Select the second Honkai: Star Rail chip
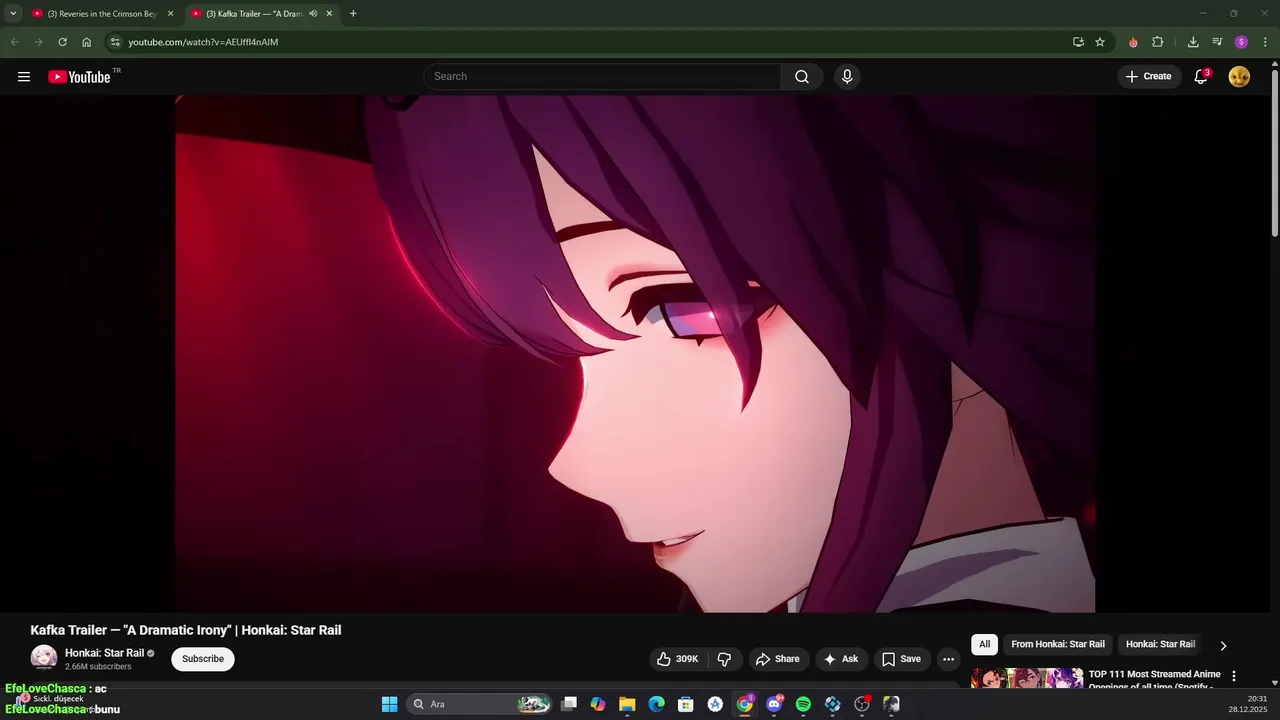Screen dimensions: 1280x720 tap(1160, 645)
